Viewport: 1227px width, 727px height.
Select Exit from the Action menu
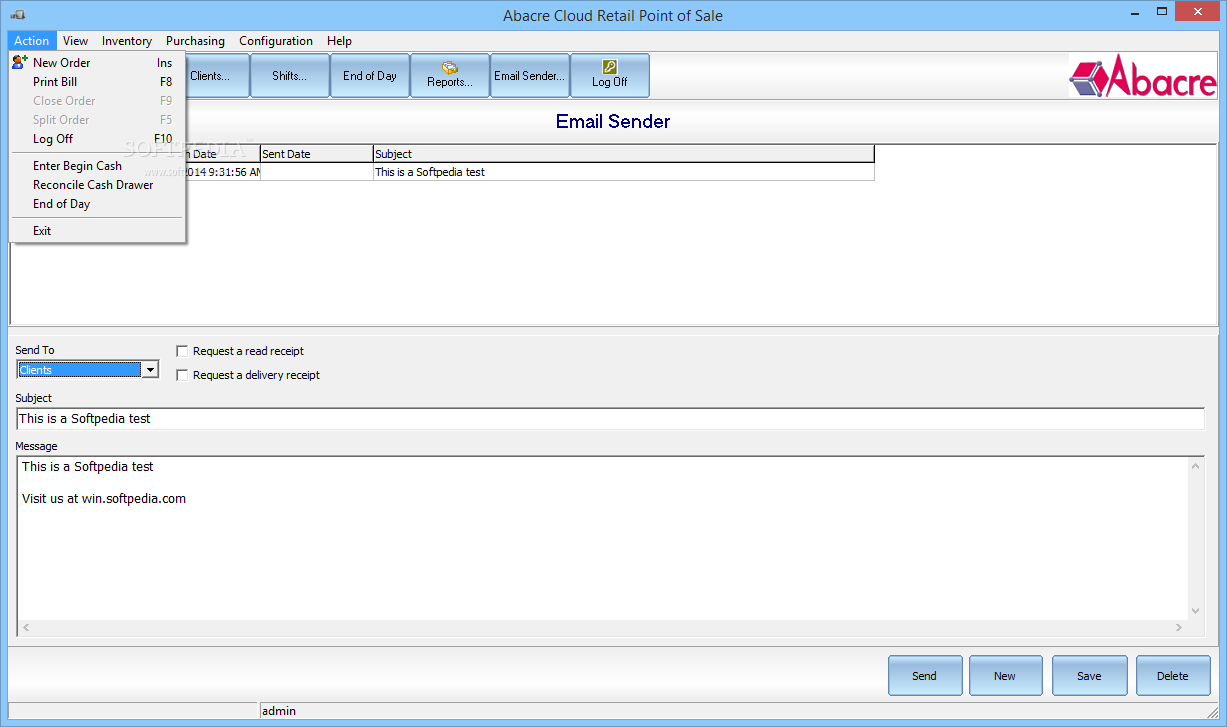click(x=97, y=231)
